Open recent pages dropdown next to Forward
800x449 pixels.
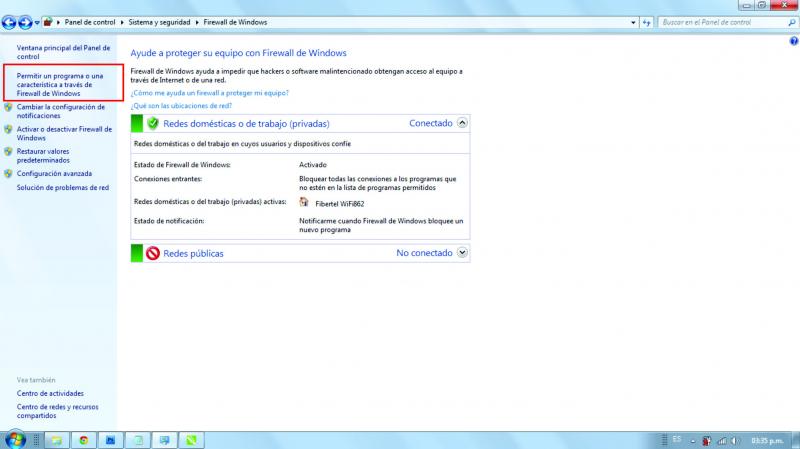point(37,23)
